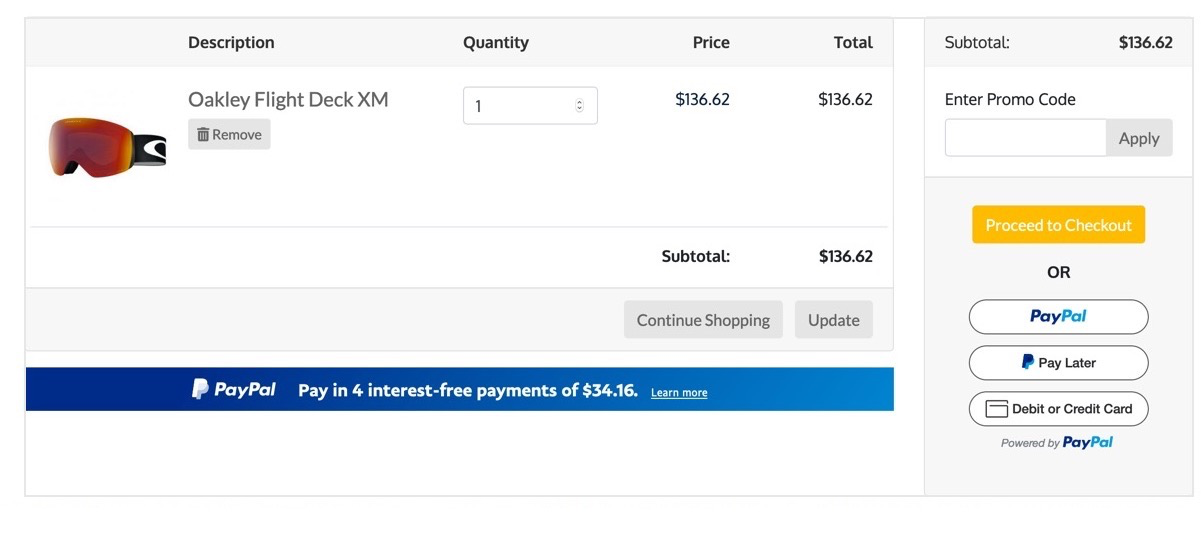
Task: Open the Oakley goggles product image
Action: pyautogui.click(x=107, y=146)
